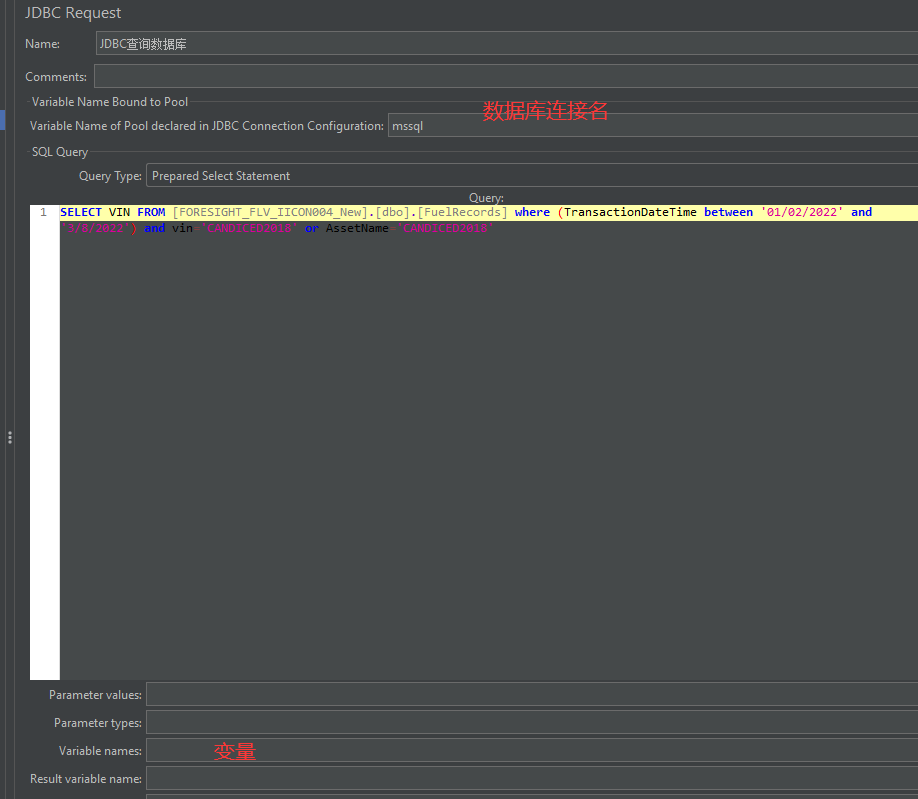Click the Name field showing JDBC查询数据库
The height and width of the screenshot is (799, 918).
300,43
